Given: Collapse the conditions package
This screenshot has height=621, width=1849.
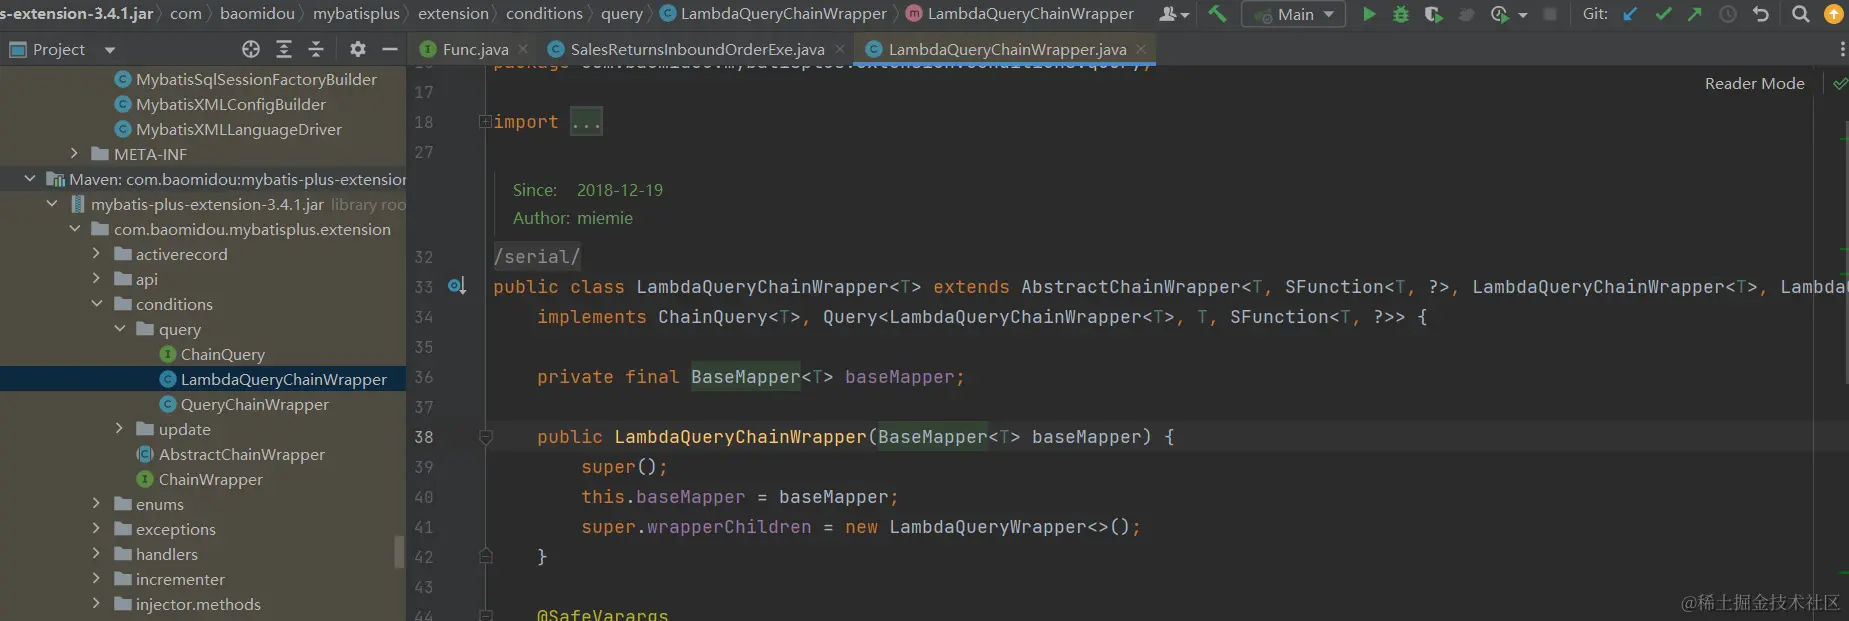Looking at the screenshot, I should 96,304.
